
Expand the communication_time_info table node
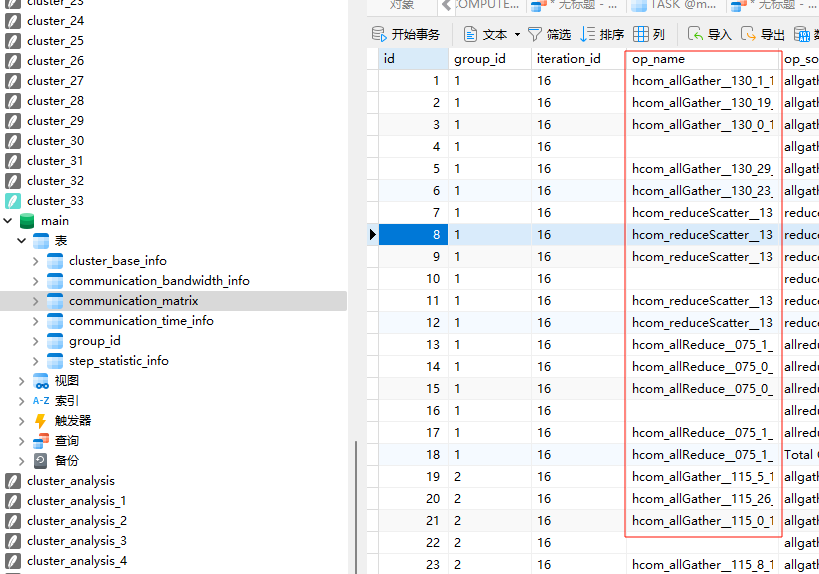coord(36,321)
